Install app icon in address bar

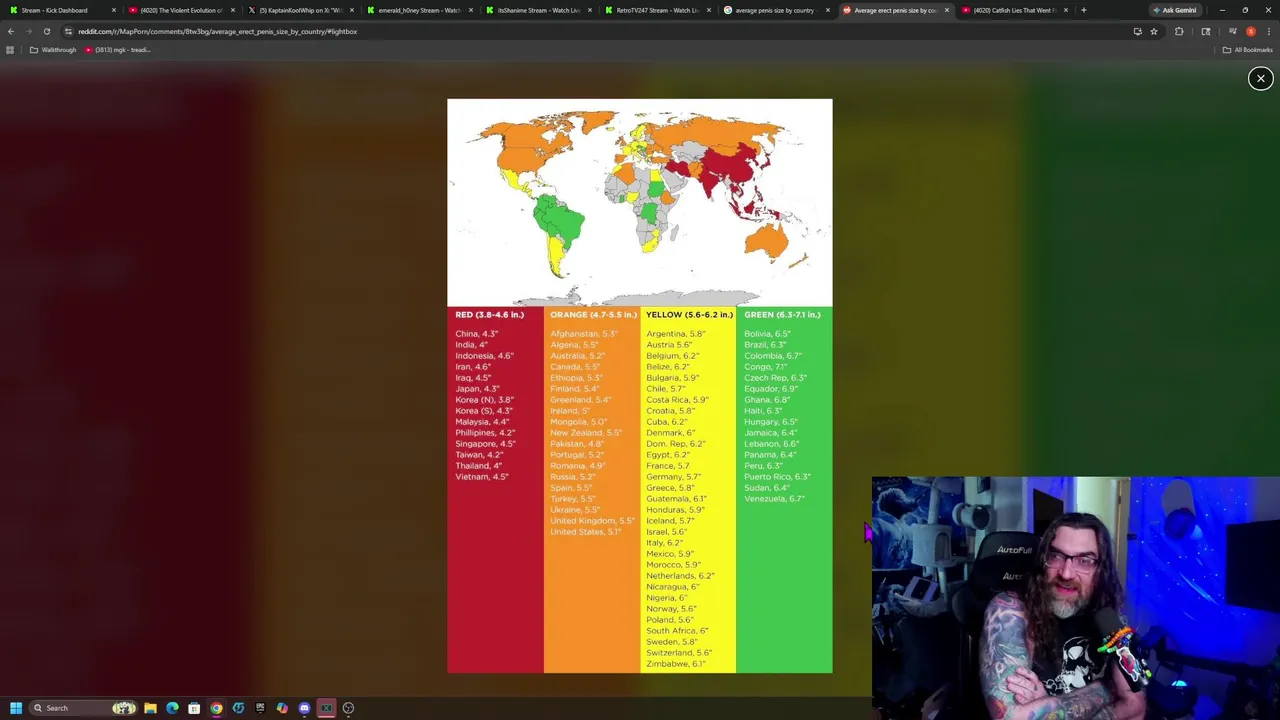click(x=1137, y=31)
